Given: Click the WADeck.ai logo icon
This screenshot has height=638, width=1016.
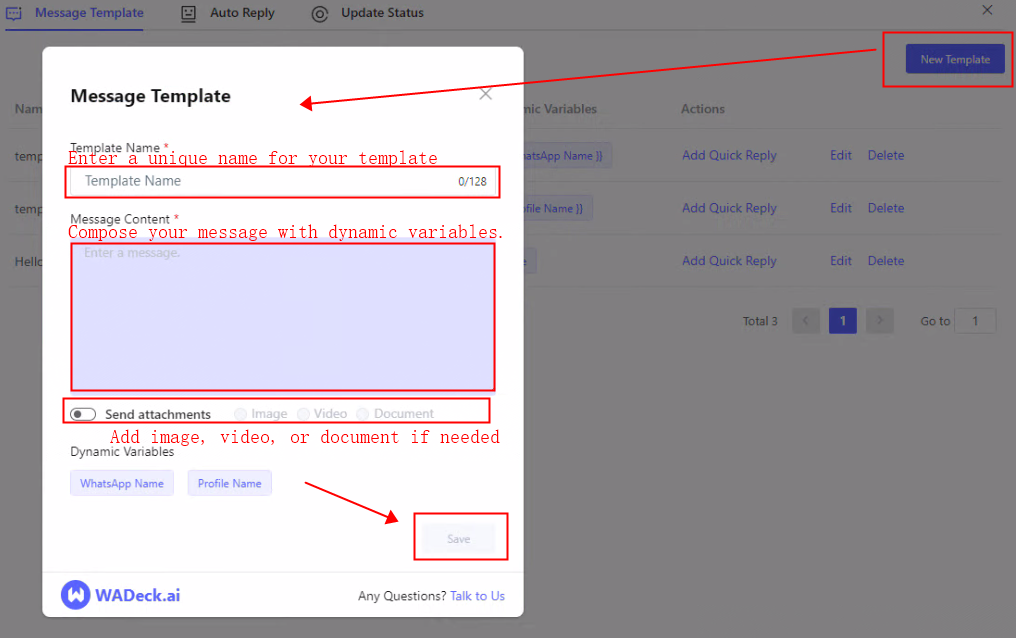Looking at the screenshot, I should (76, 595).
